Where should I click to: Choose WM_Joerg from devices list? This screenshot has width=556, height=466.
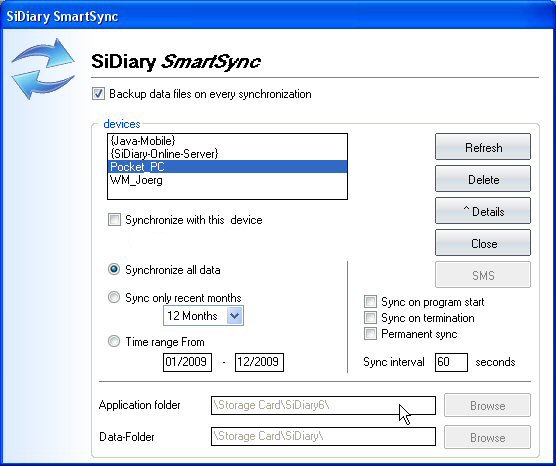(x=227, y=180)
